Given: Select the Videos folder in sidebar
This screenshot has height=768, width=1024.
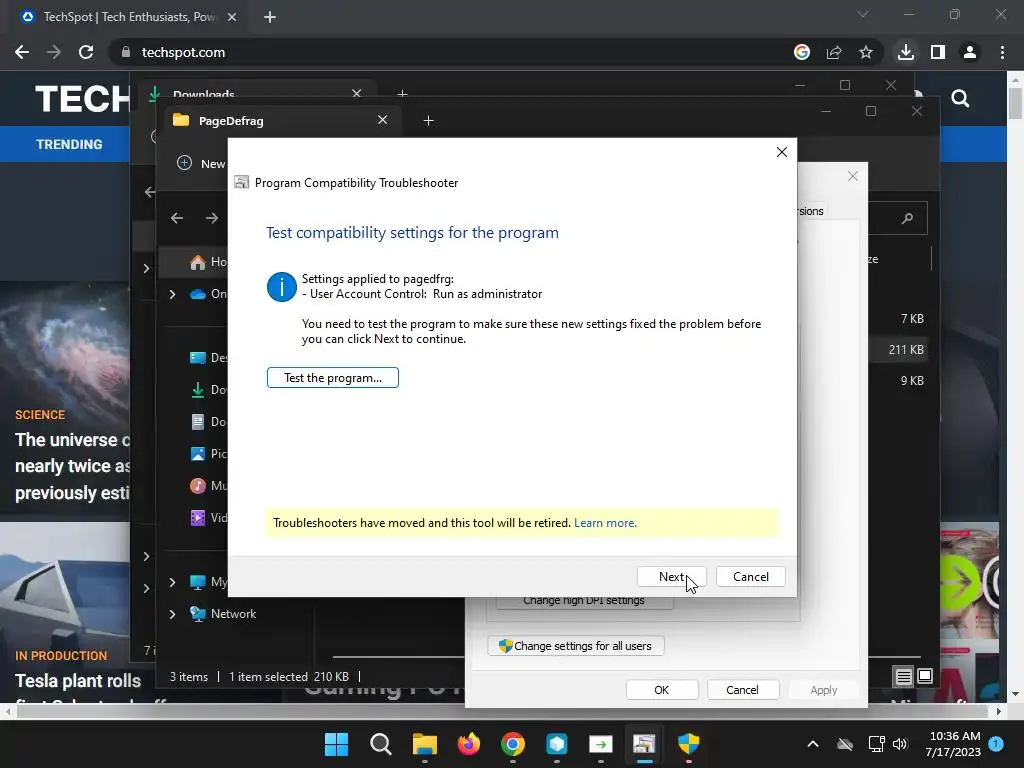Looking at the screenshot, I should click(x=208, y=518).
